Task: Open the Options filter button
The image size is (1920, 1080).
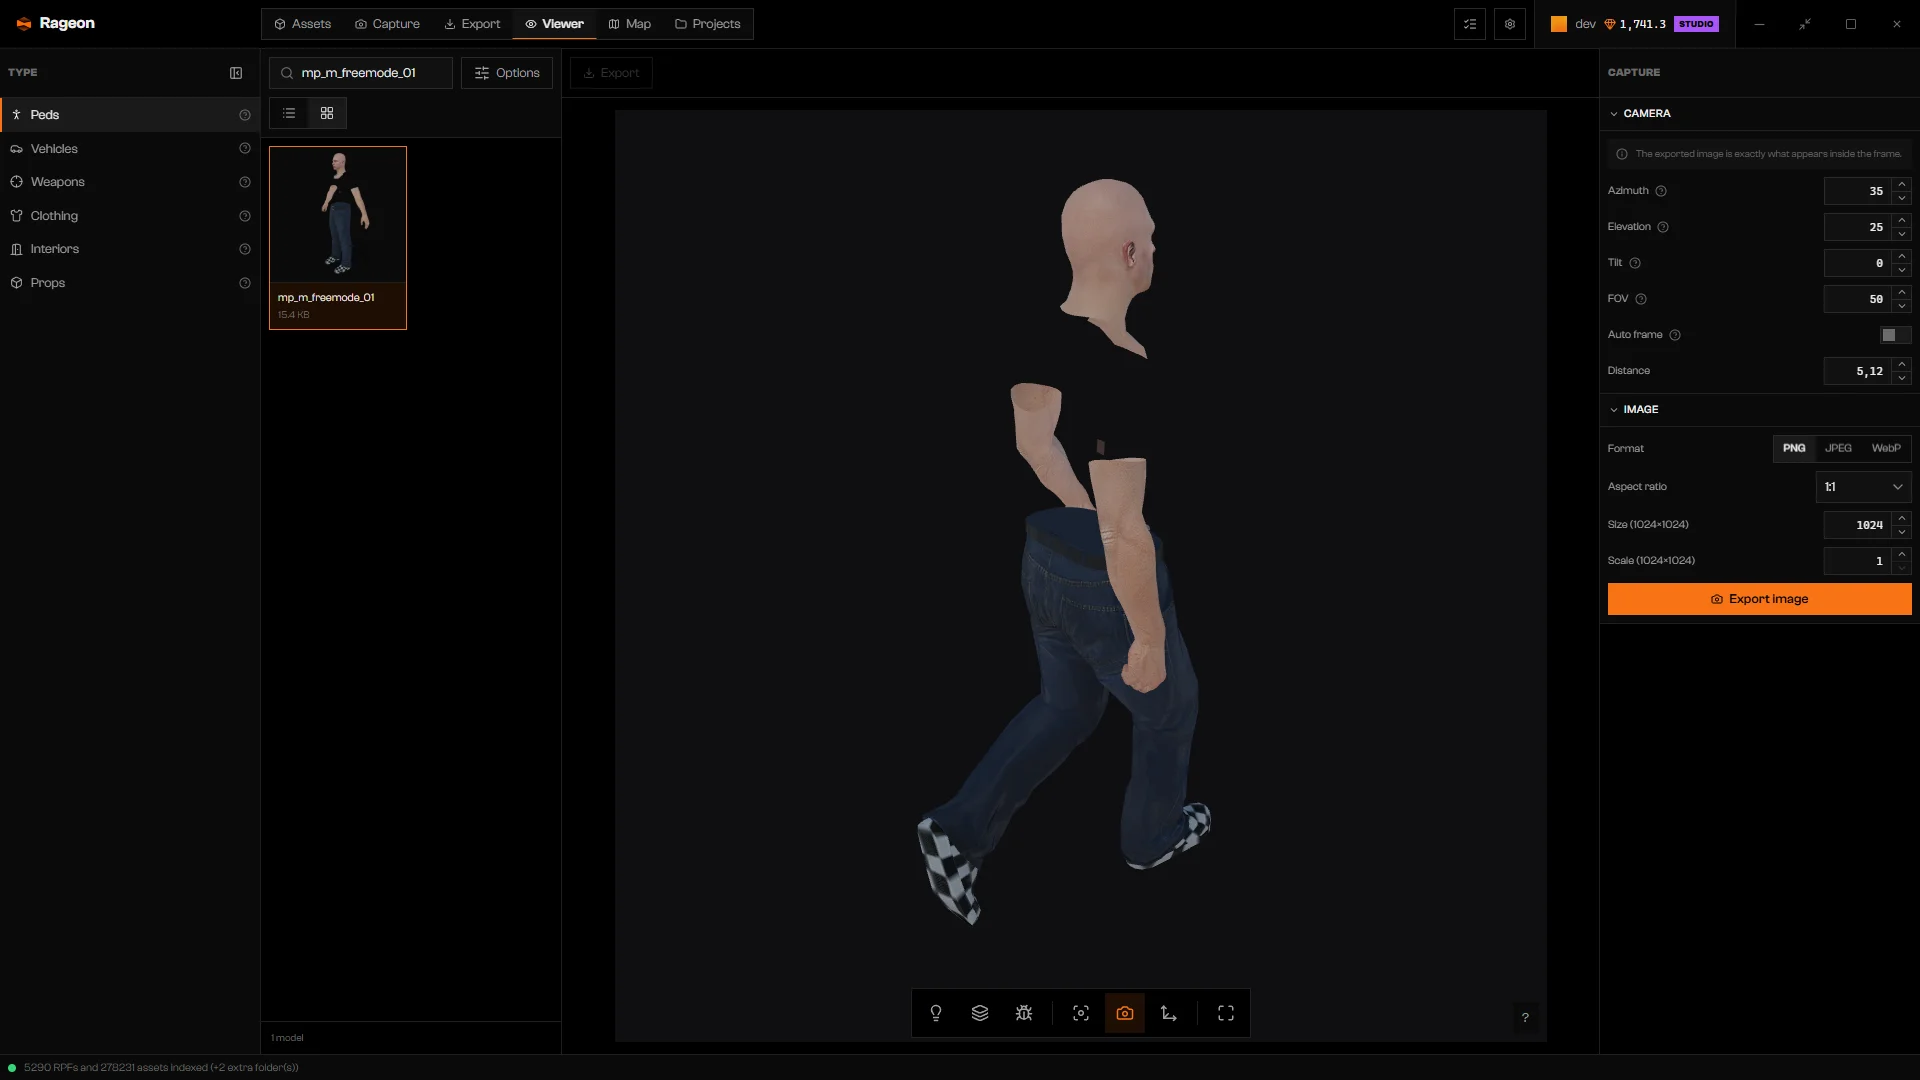Action: (507, 73)
